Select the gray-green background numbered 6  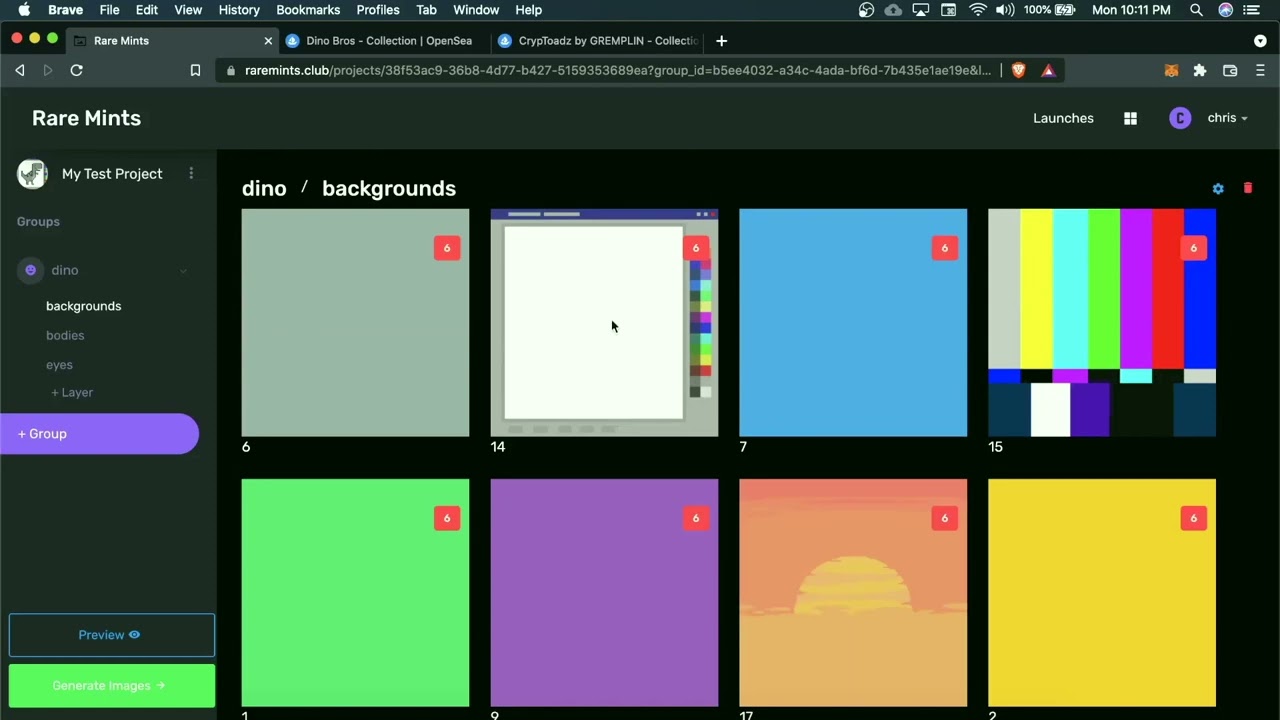click(x=355, y=322)
